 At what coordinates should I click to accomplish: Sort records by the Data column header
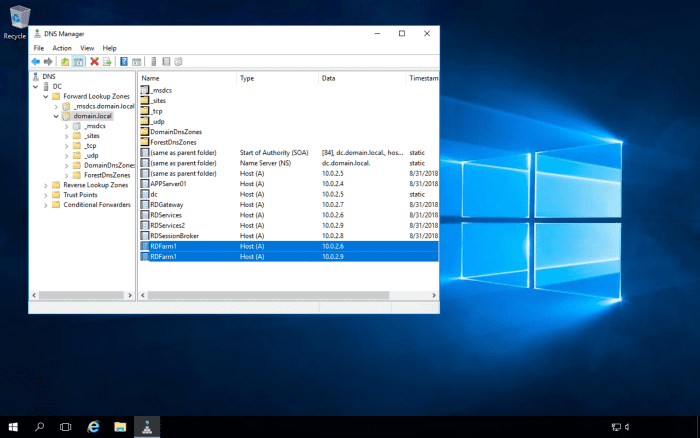(x=362, y=78)
